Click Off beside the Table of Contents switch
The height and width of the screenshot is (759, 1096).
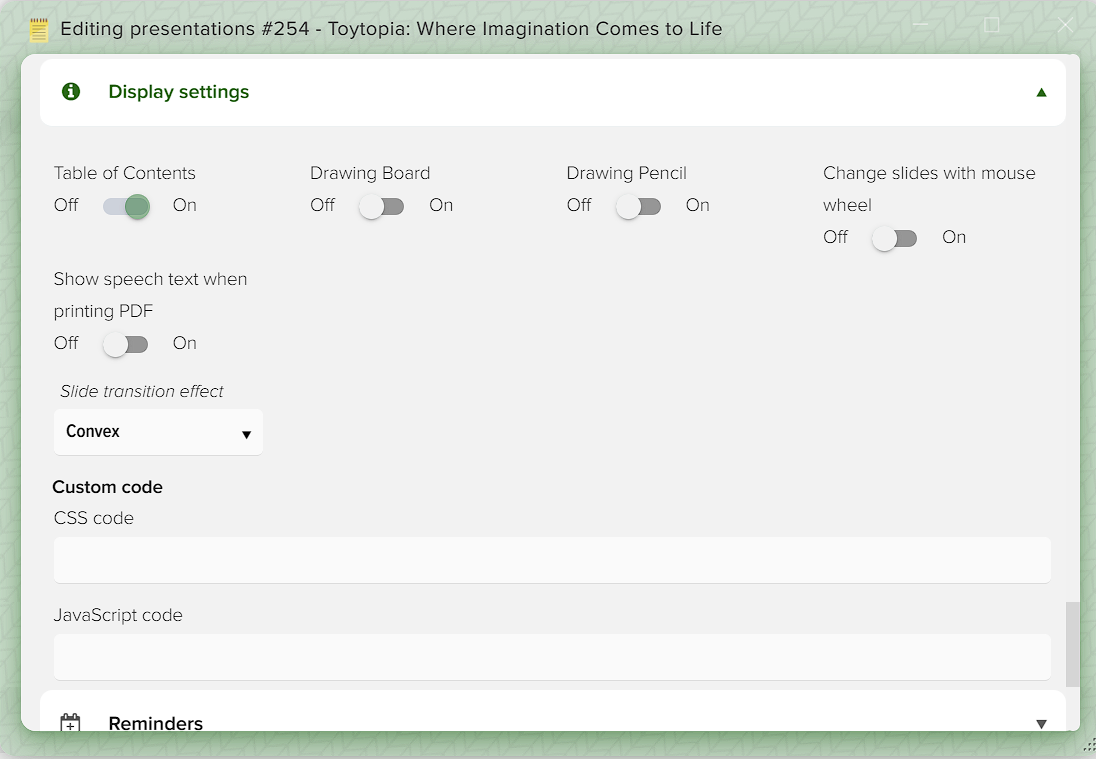pos(66,205)
